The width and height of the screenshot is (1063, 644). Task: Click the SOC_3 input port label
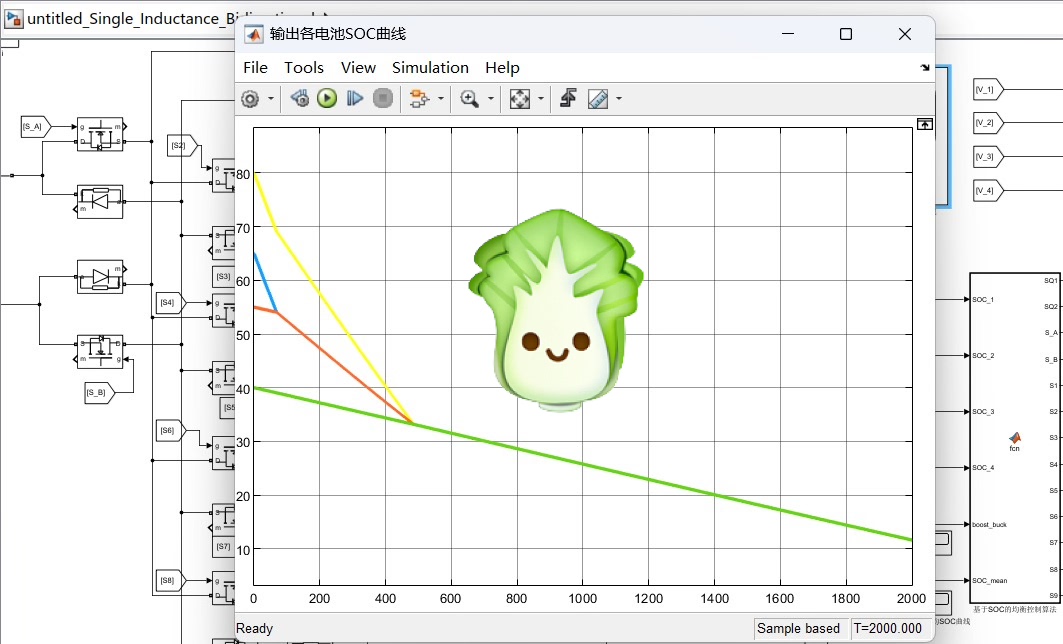point(983,412)
